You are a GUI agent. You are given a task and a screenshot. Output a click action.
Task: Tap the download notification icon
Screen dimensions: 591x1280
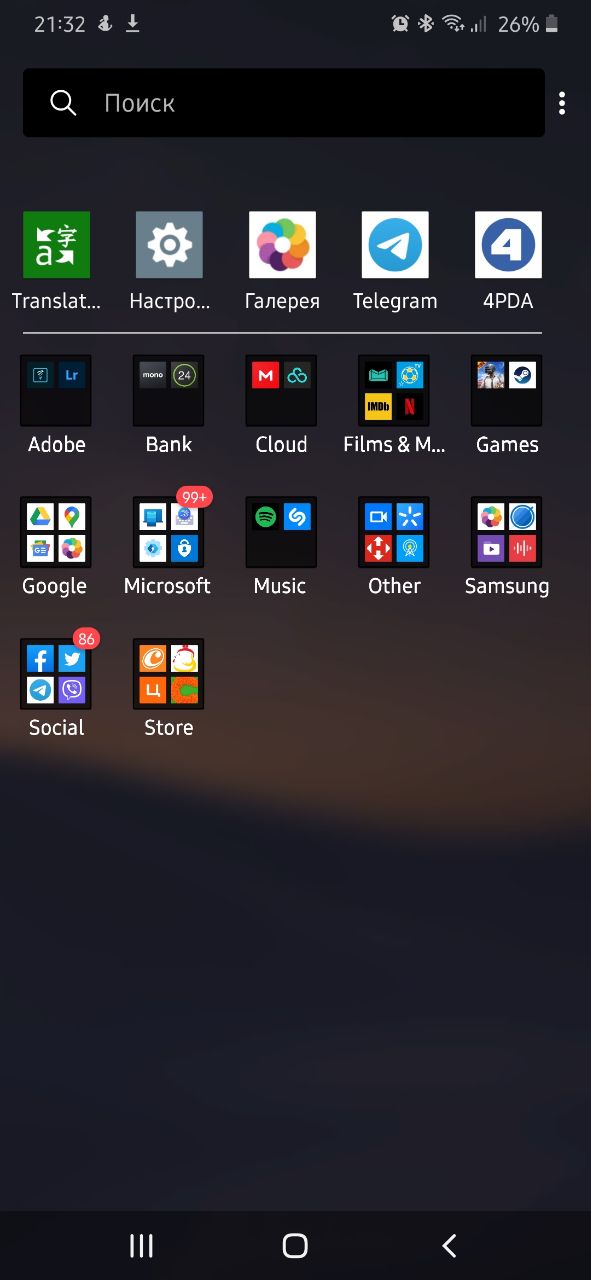coord(132,24)
